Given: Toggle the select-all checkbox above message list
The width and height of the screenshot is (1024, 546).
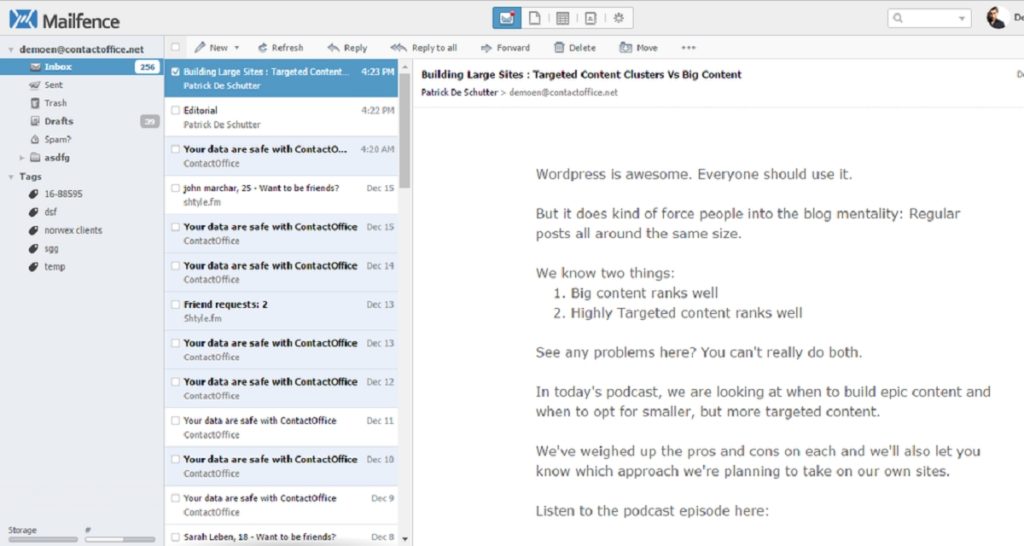Looking at the screenshot, I should pos(176,47).
